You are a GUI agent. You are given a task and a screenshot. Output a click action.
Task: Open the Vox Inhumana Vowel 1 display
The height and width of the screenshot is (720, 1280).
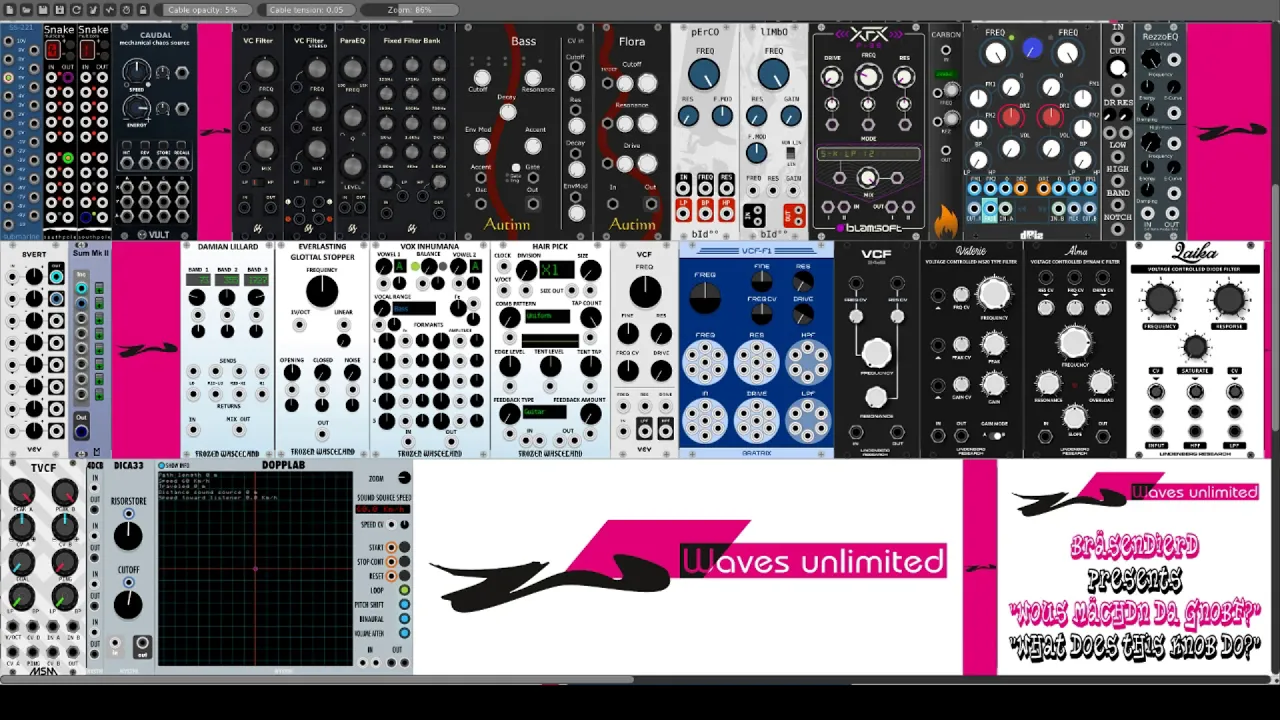coord(399,266)
